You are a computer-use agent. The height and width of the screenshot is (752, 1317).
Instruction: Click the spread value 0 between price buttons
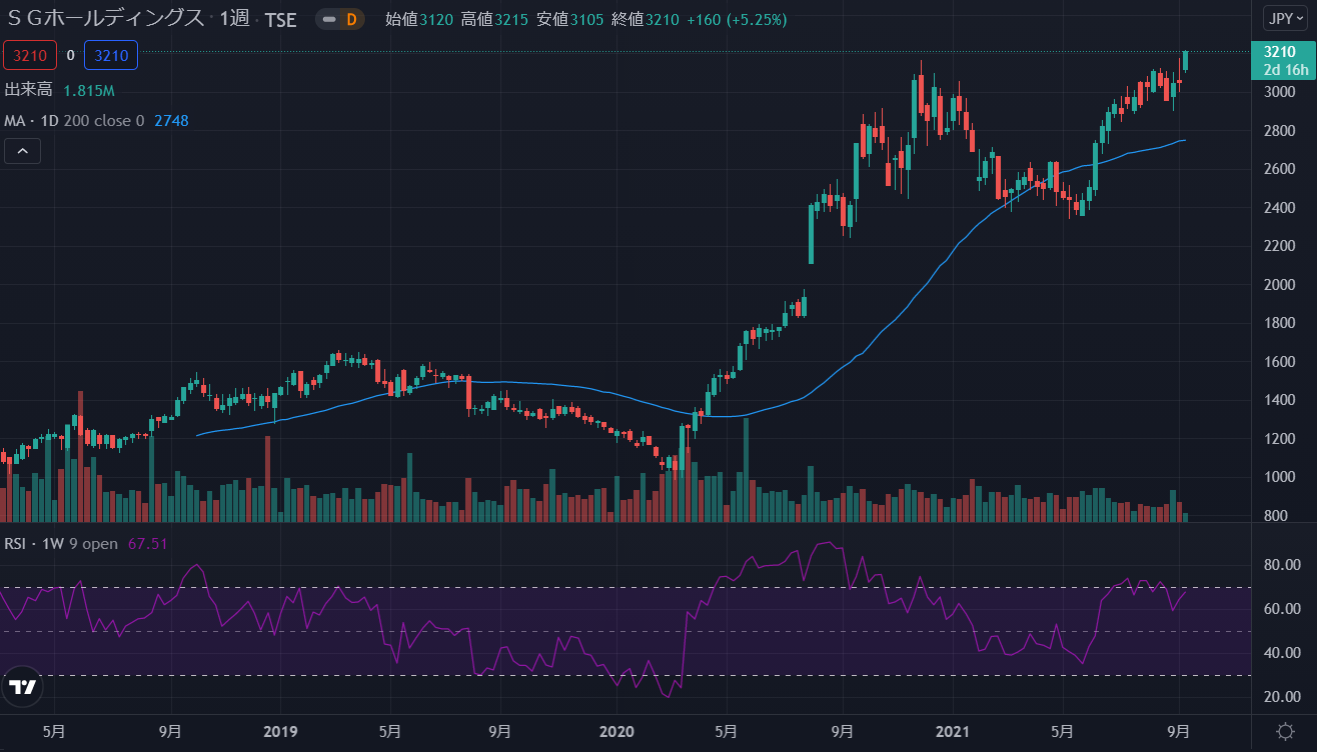pyautogui.click(x=70, y=55)
